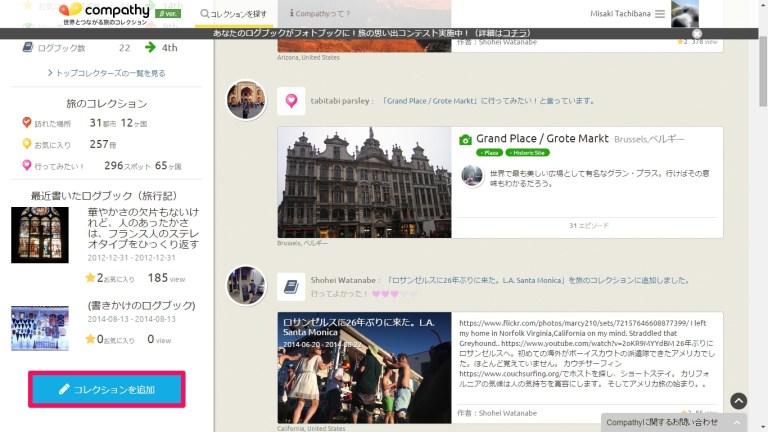Open Shohei Watanabe's avatar

[246, 285]
